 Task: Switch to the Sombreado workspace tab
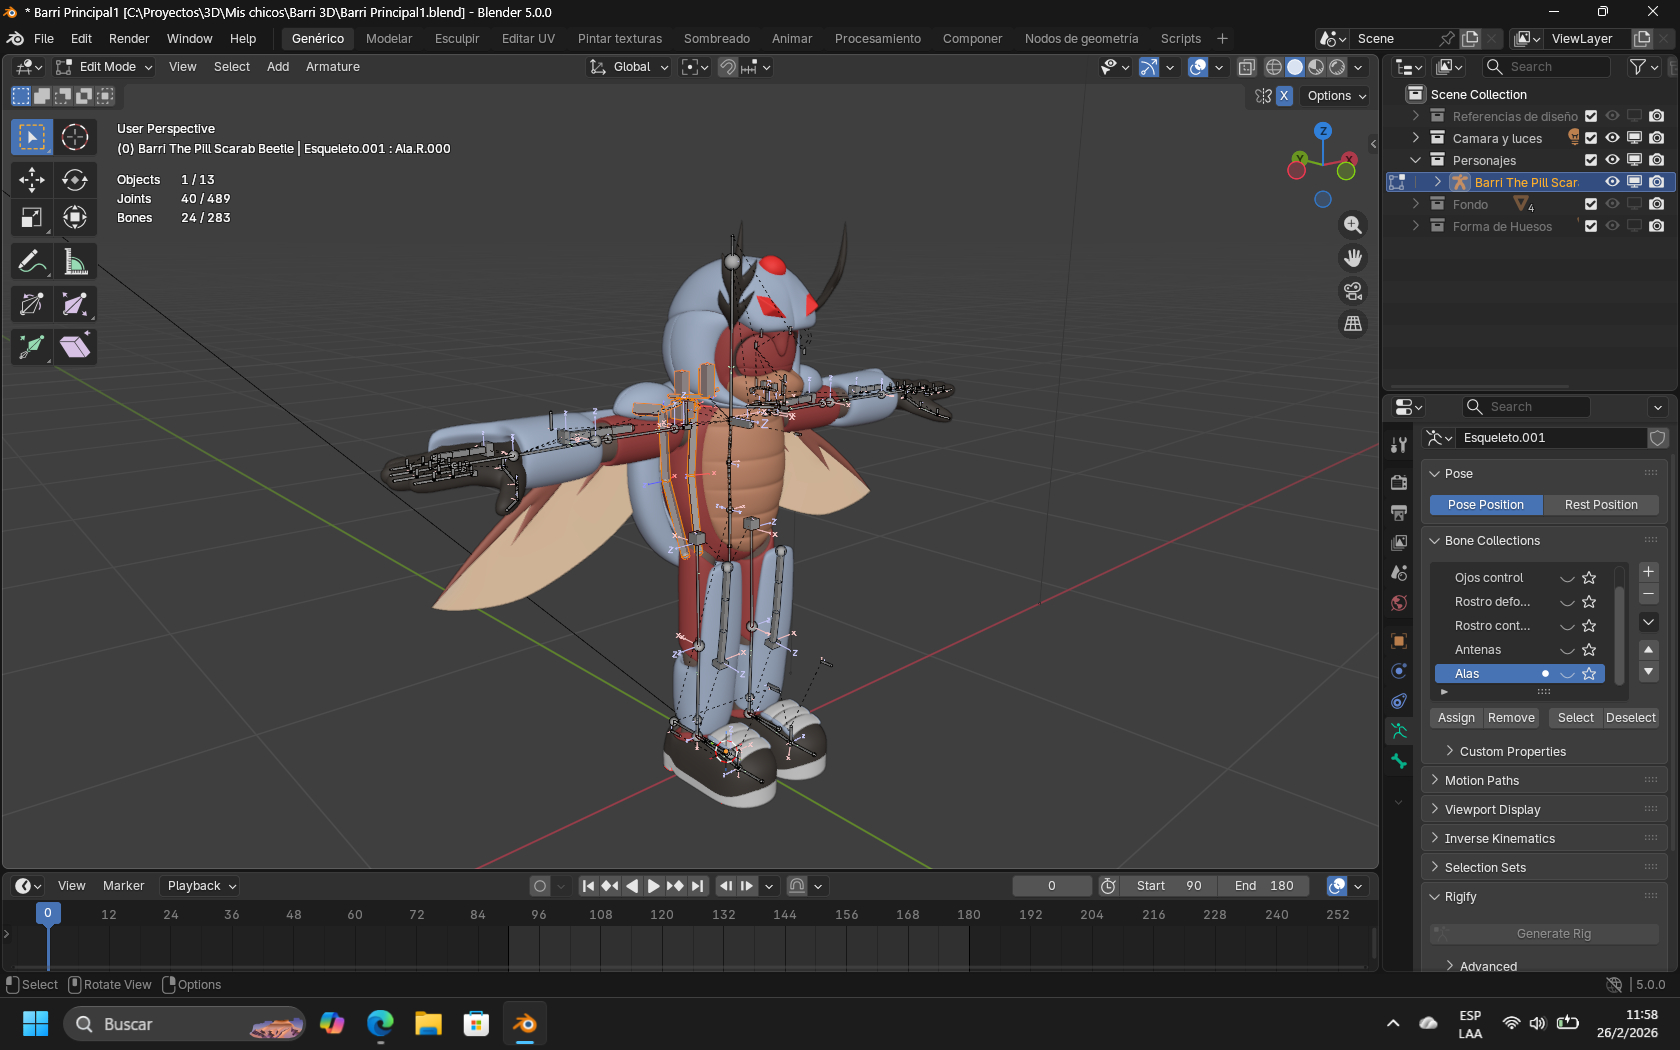[716, 39]
